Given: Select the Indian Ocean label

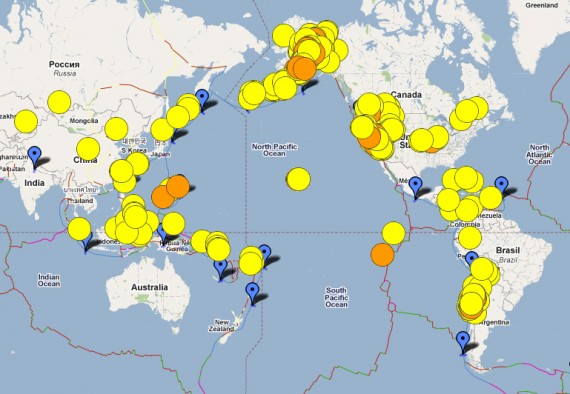Looking at the screenshot, I should click(x=49, y=280).
